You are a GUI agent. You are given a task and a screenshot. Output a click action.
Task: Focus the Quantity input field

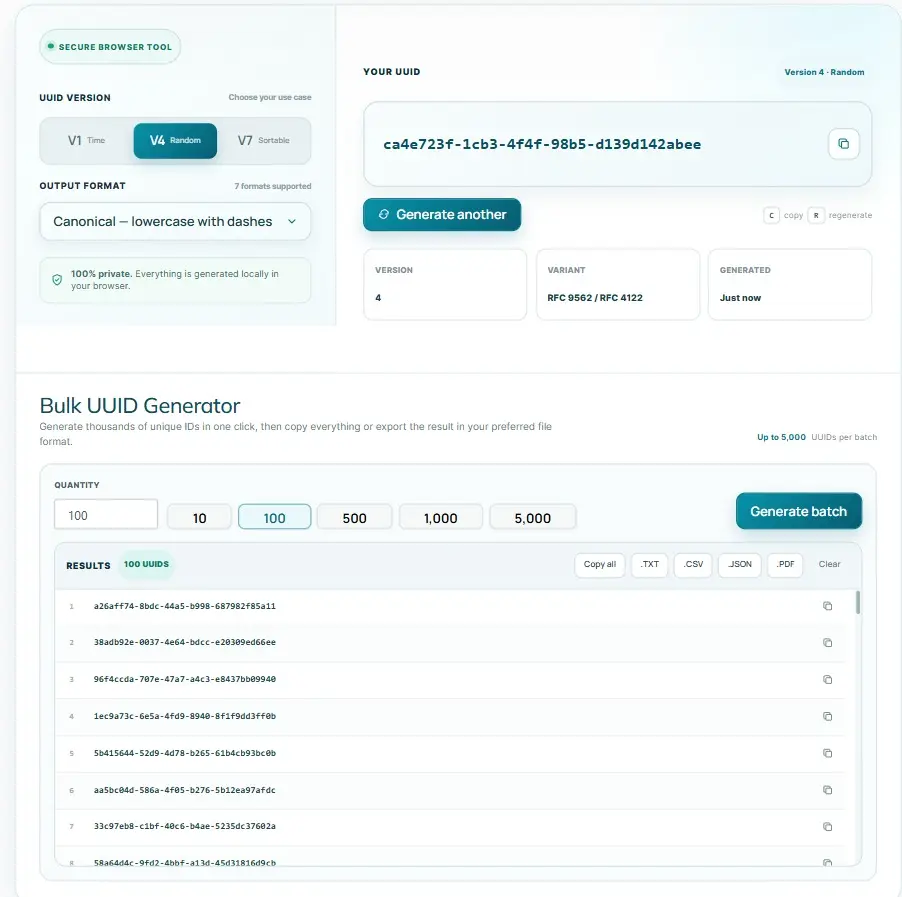click(x=106, y=514)
